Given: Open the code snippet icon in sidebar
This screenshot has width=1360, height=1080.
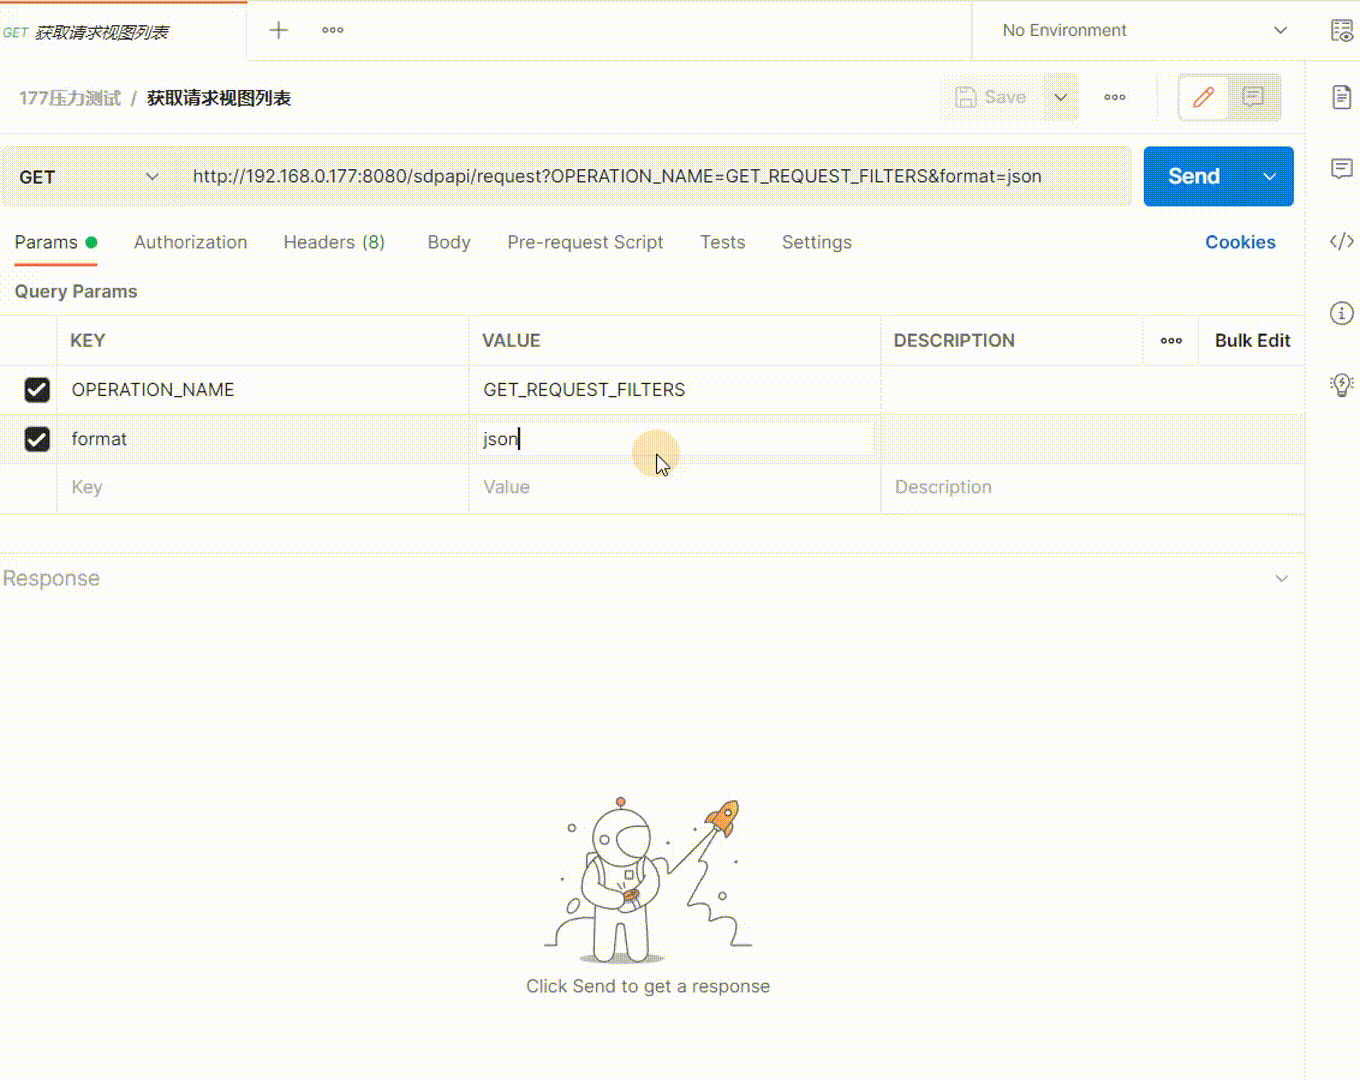Looking at the screenshot, I should pyautogui.click(x=1342, y=241).
